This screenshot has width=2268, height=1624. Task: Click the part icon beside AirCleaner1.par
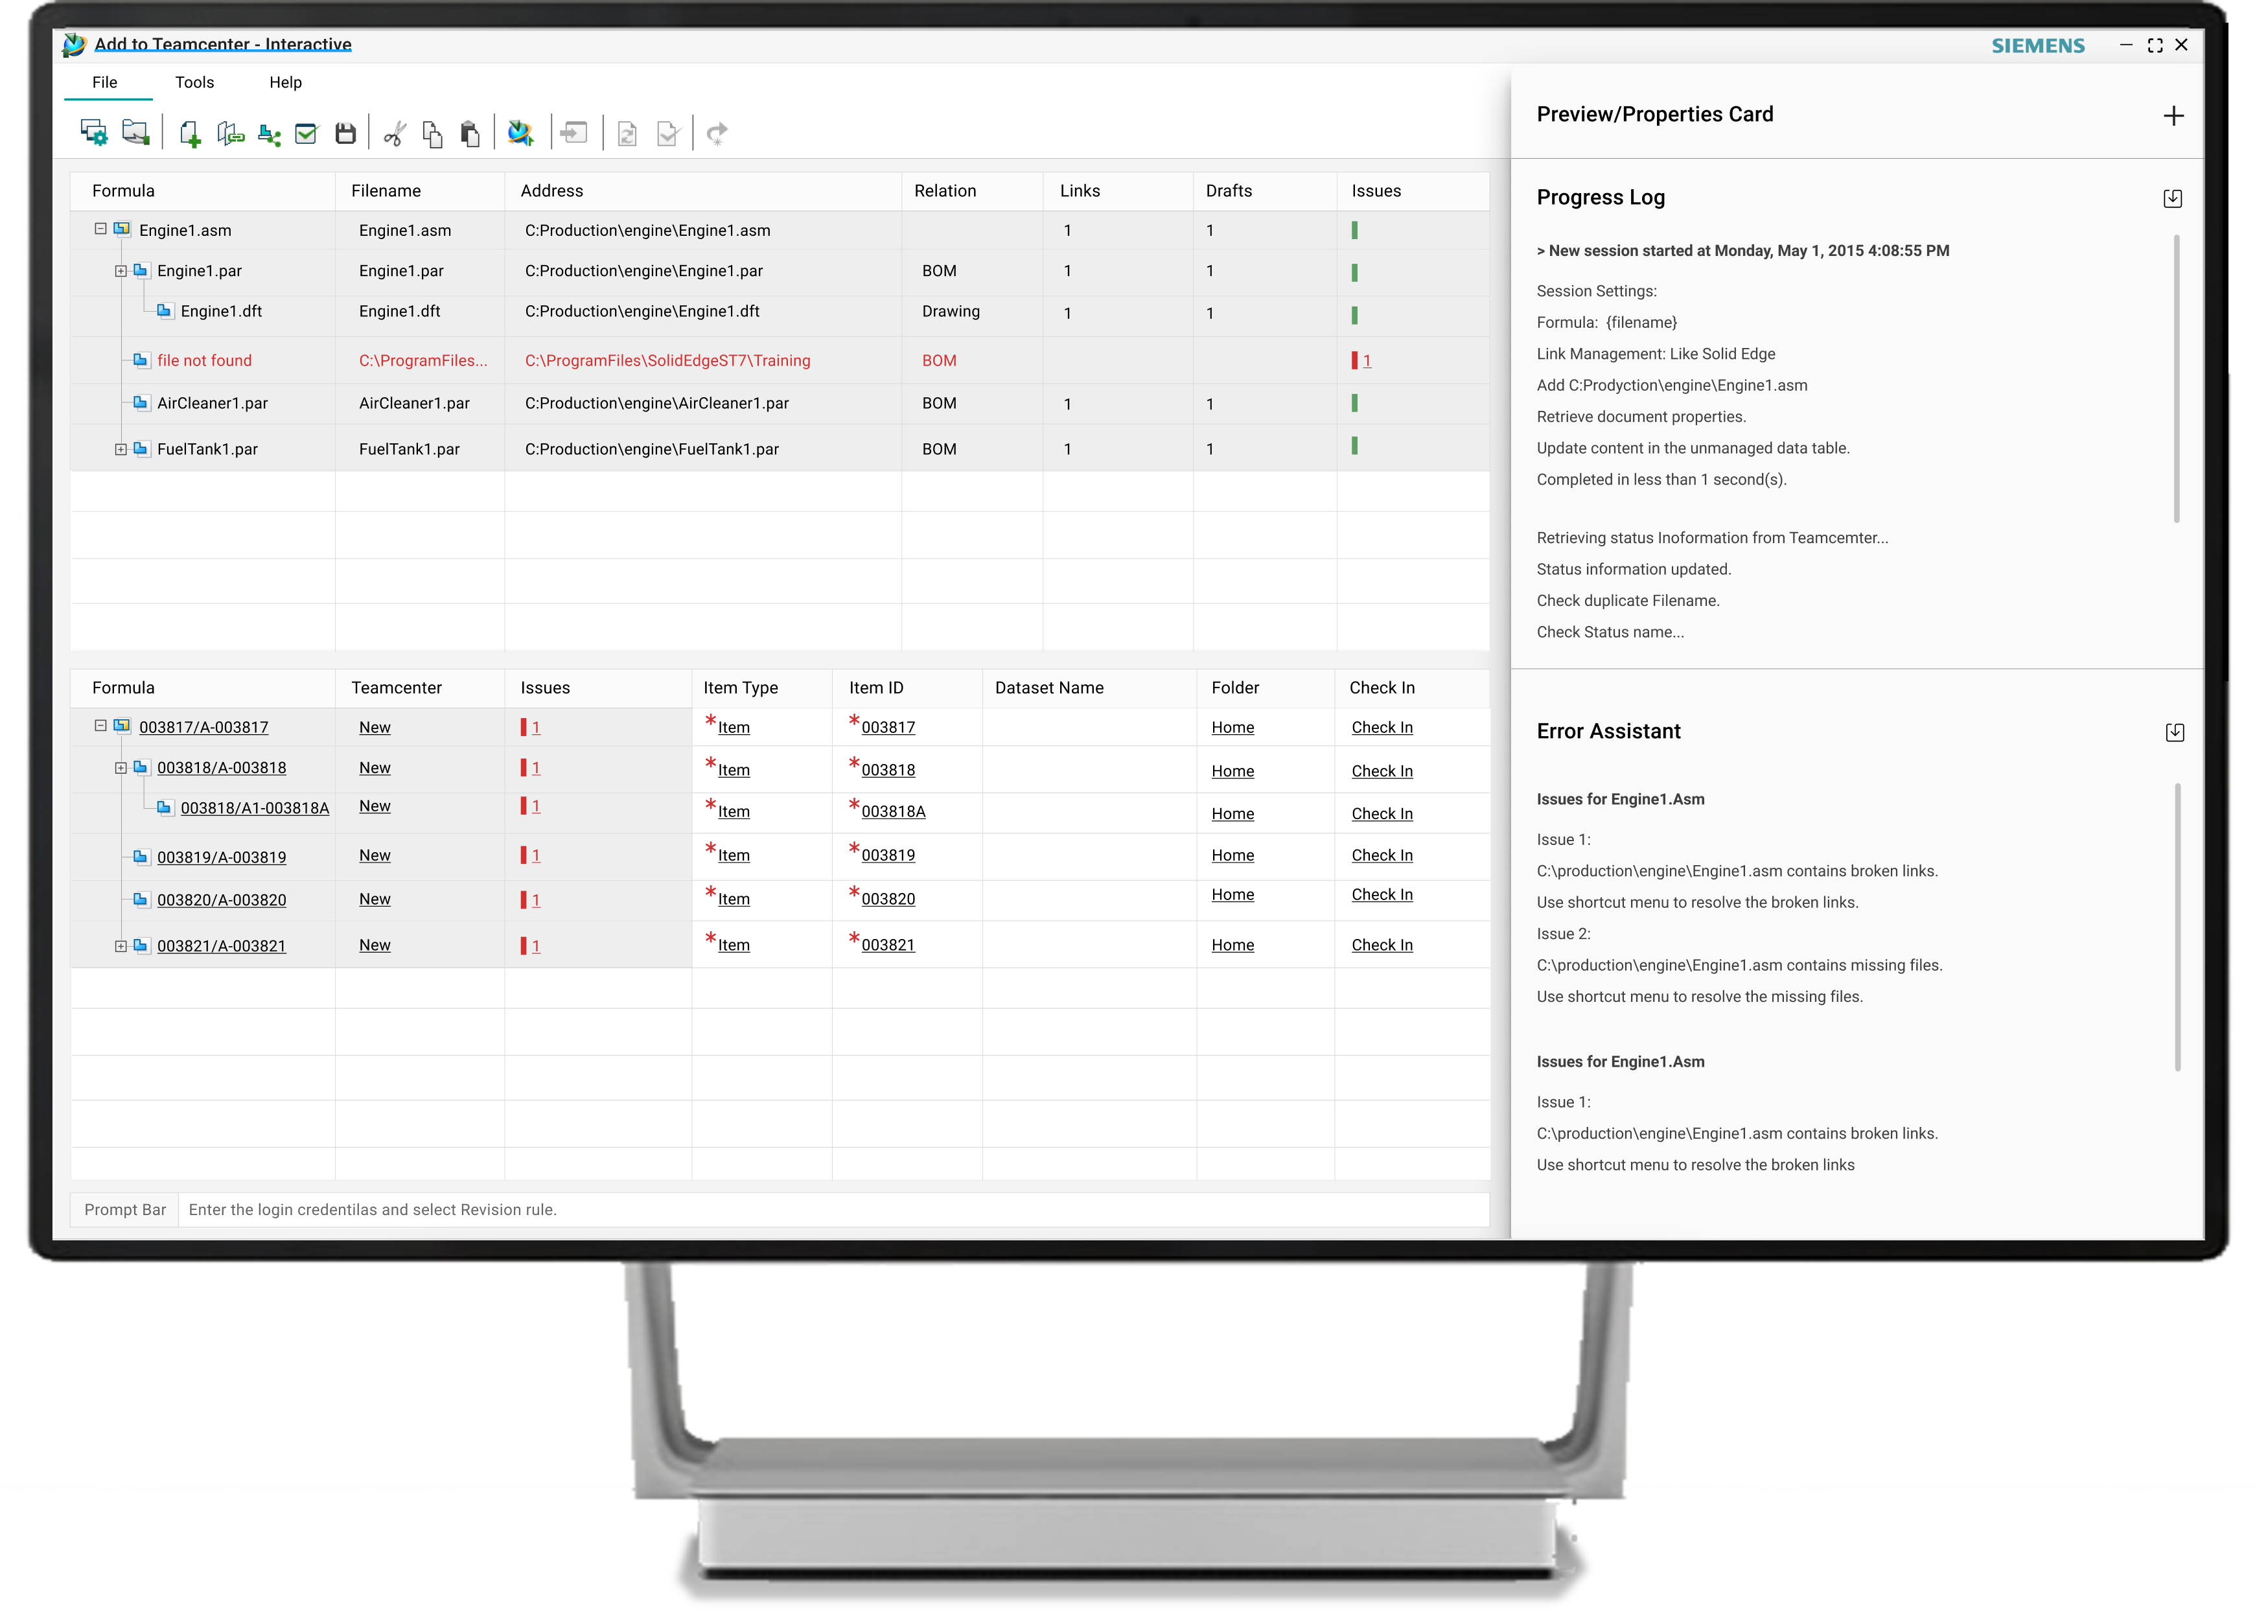click(x=141, y=402)
